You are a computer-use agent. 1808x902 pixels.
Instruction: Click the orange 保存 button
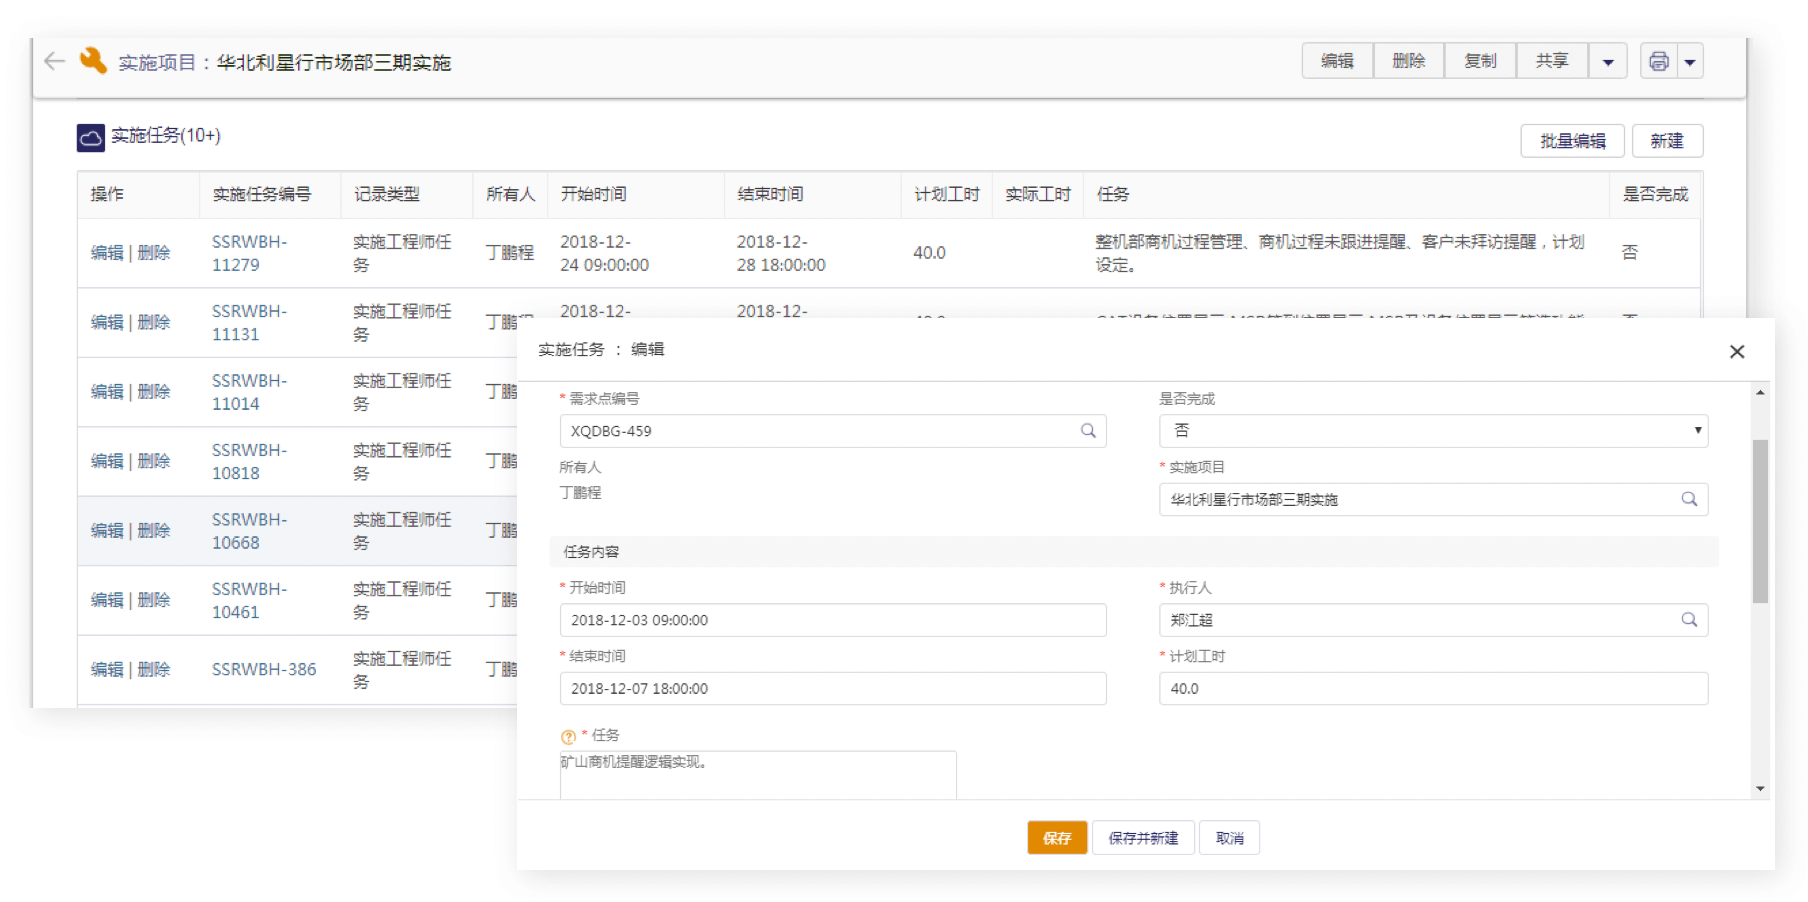click(x=1057, y=838)
